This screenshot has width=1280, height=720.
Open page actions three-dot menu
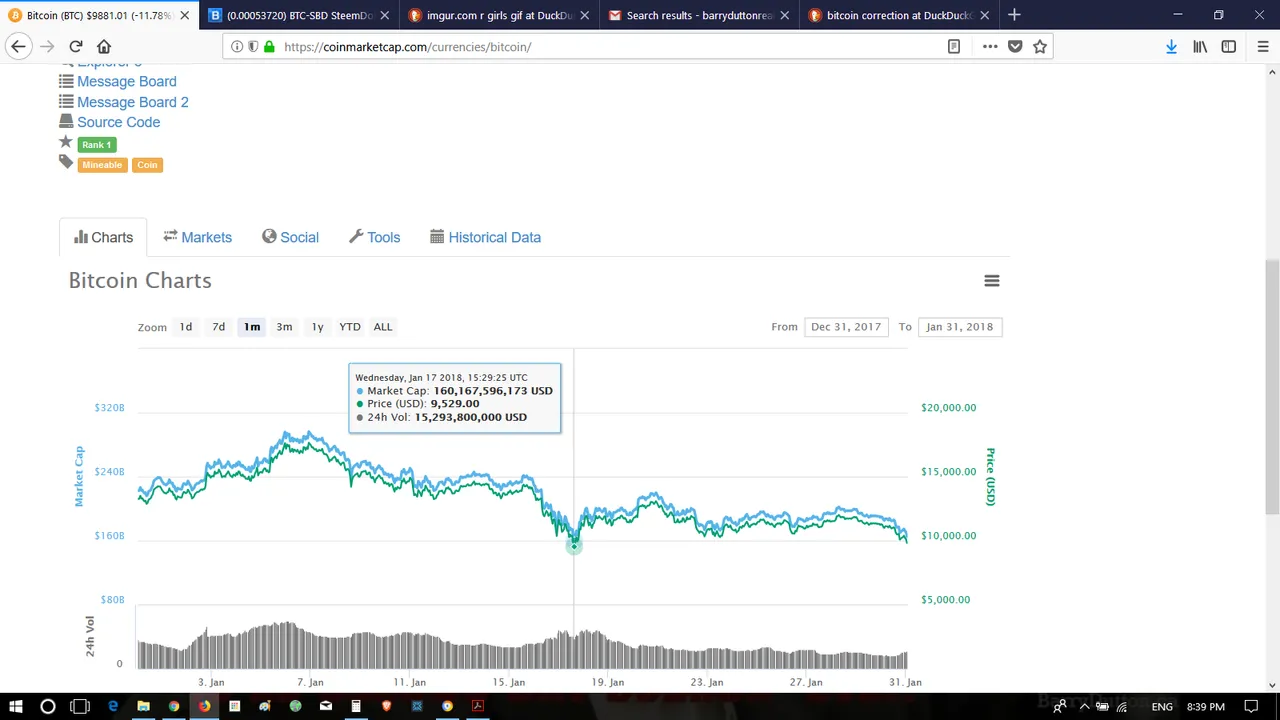coord(990,46)
